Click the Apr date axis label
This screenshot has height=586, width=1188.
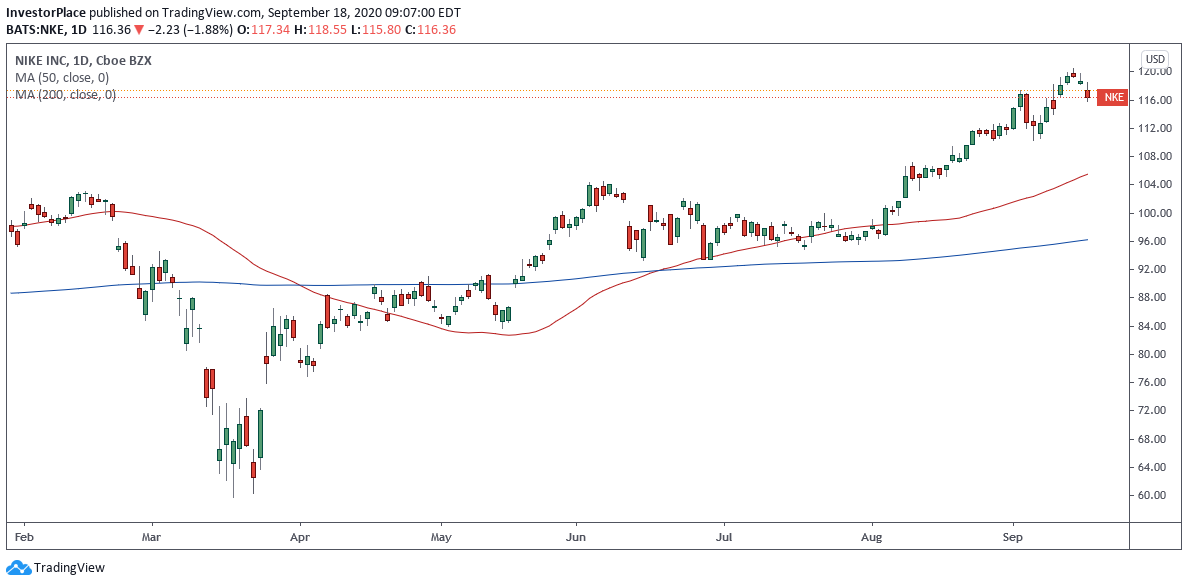point(301,536)
